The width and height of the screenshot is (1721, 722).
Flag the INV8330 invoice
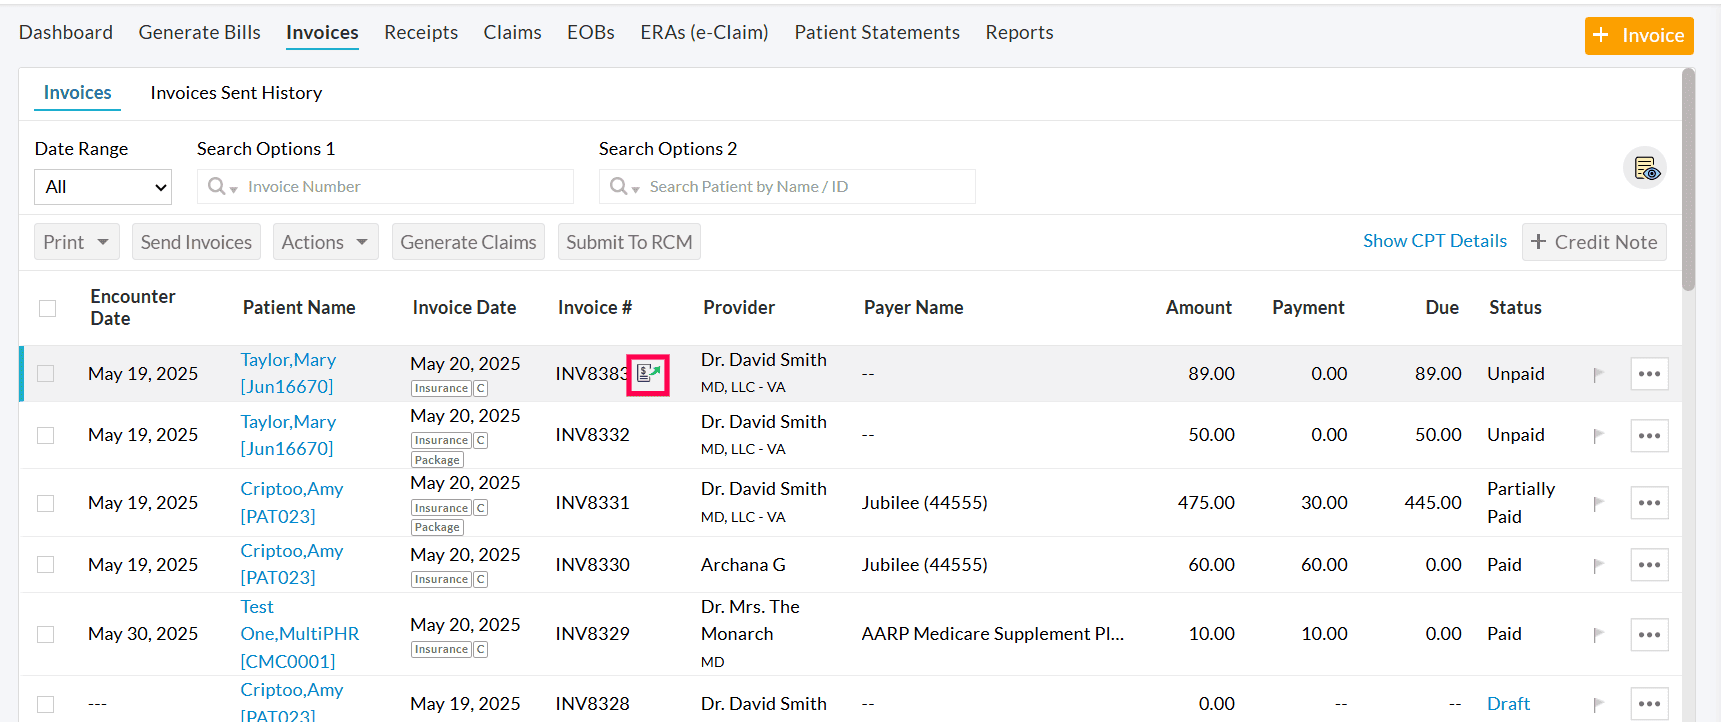click(x=1598, y=565)
